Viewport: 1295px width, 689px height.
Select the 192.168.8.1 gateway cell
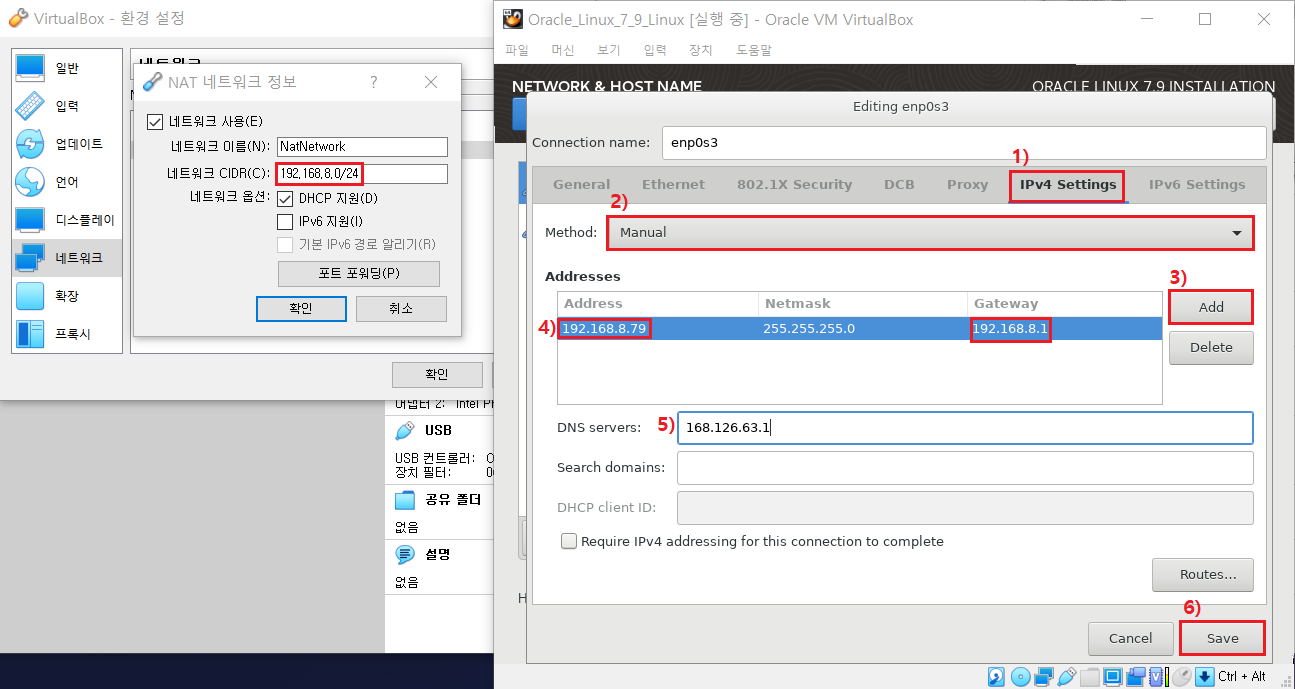[x=1065, y=329]
